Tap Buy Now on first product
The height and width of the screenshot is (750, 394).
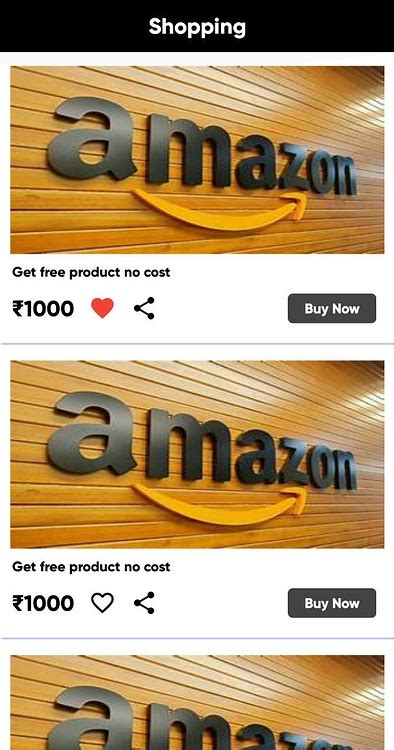click(x=332, y=309)
